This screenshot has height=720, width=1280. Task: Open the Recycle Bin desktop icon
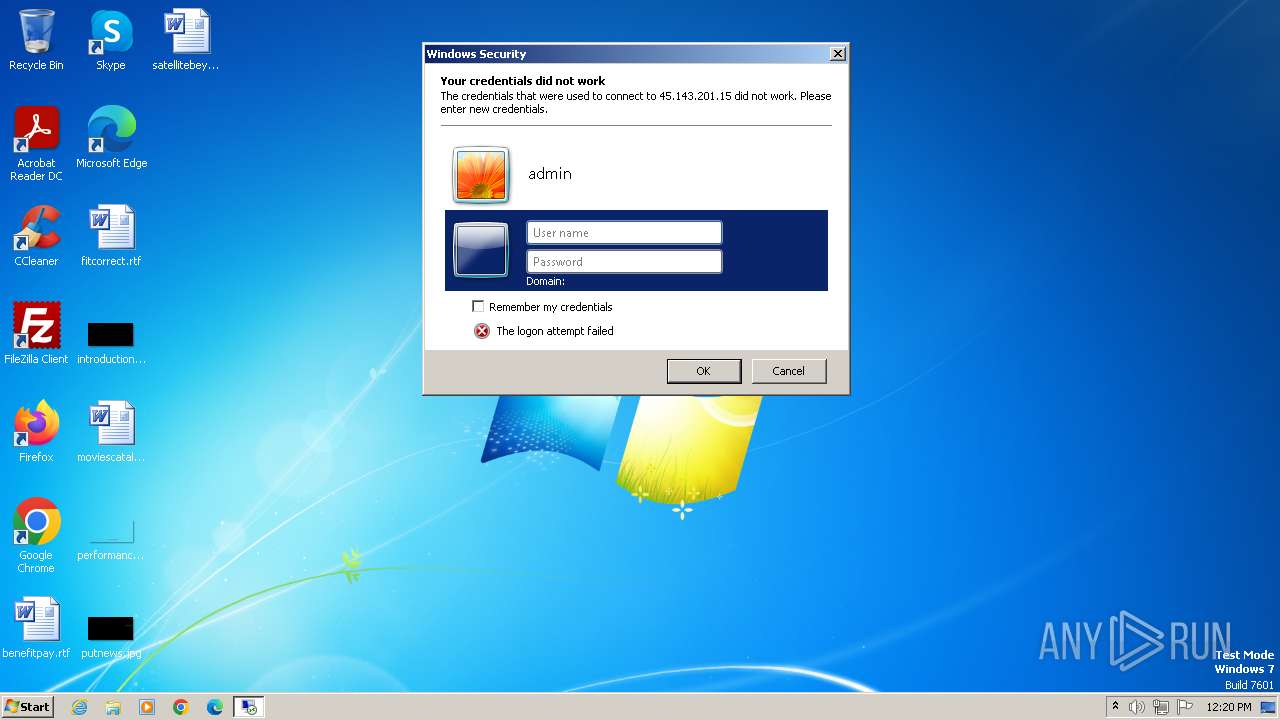coord(36,40)
